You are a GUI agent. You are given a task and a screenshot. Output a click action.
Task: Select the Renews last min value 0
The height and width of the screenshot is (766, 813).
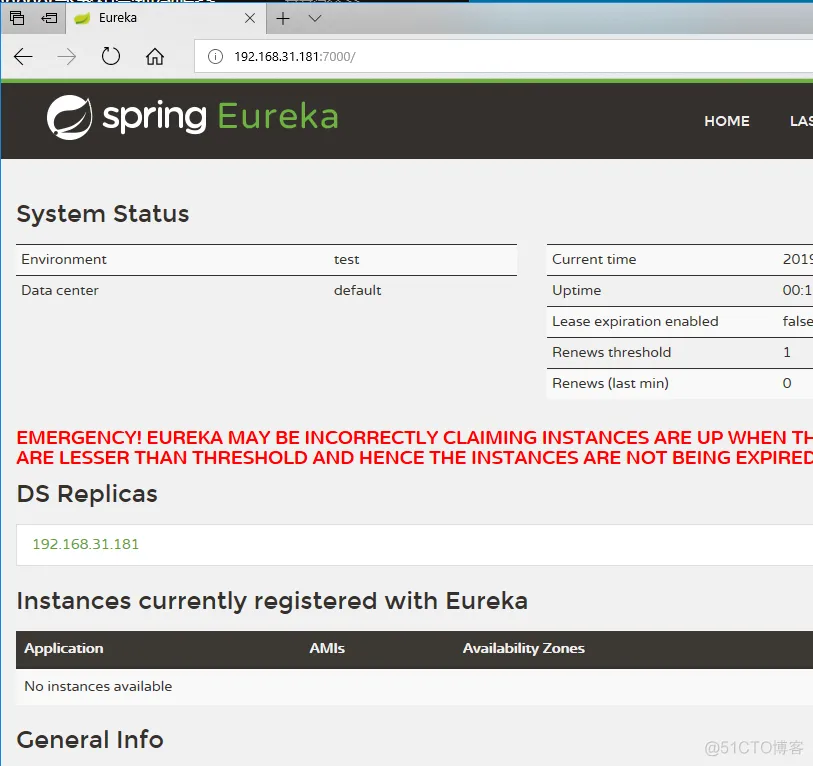pos(787,383)
